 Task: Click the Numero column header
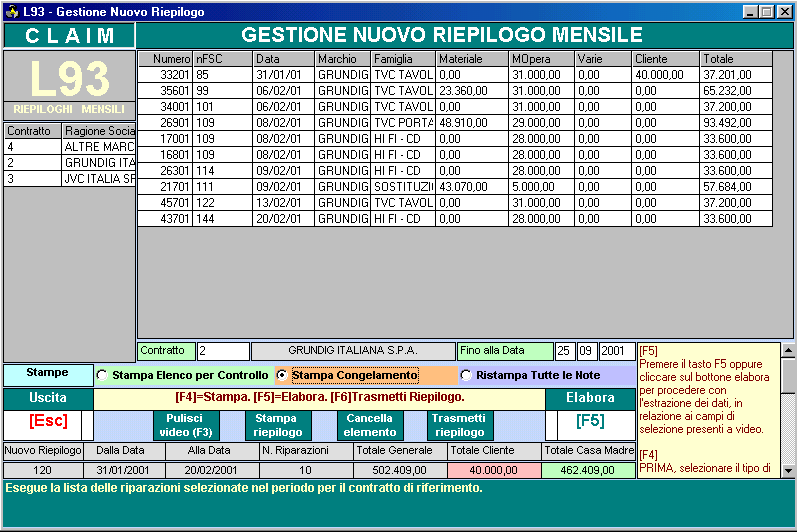[165, 59]
